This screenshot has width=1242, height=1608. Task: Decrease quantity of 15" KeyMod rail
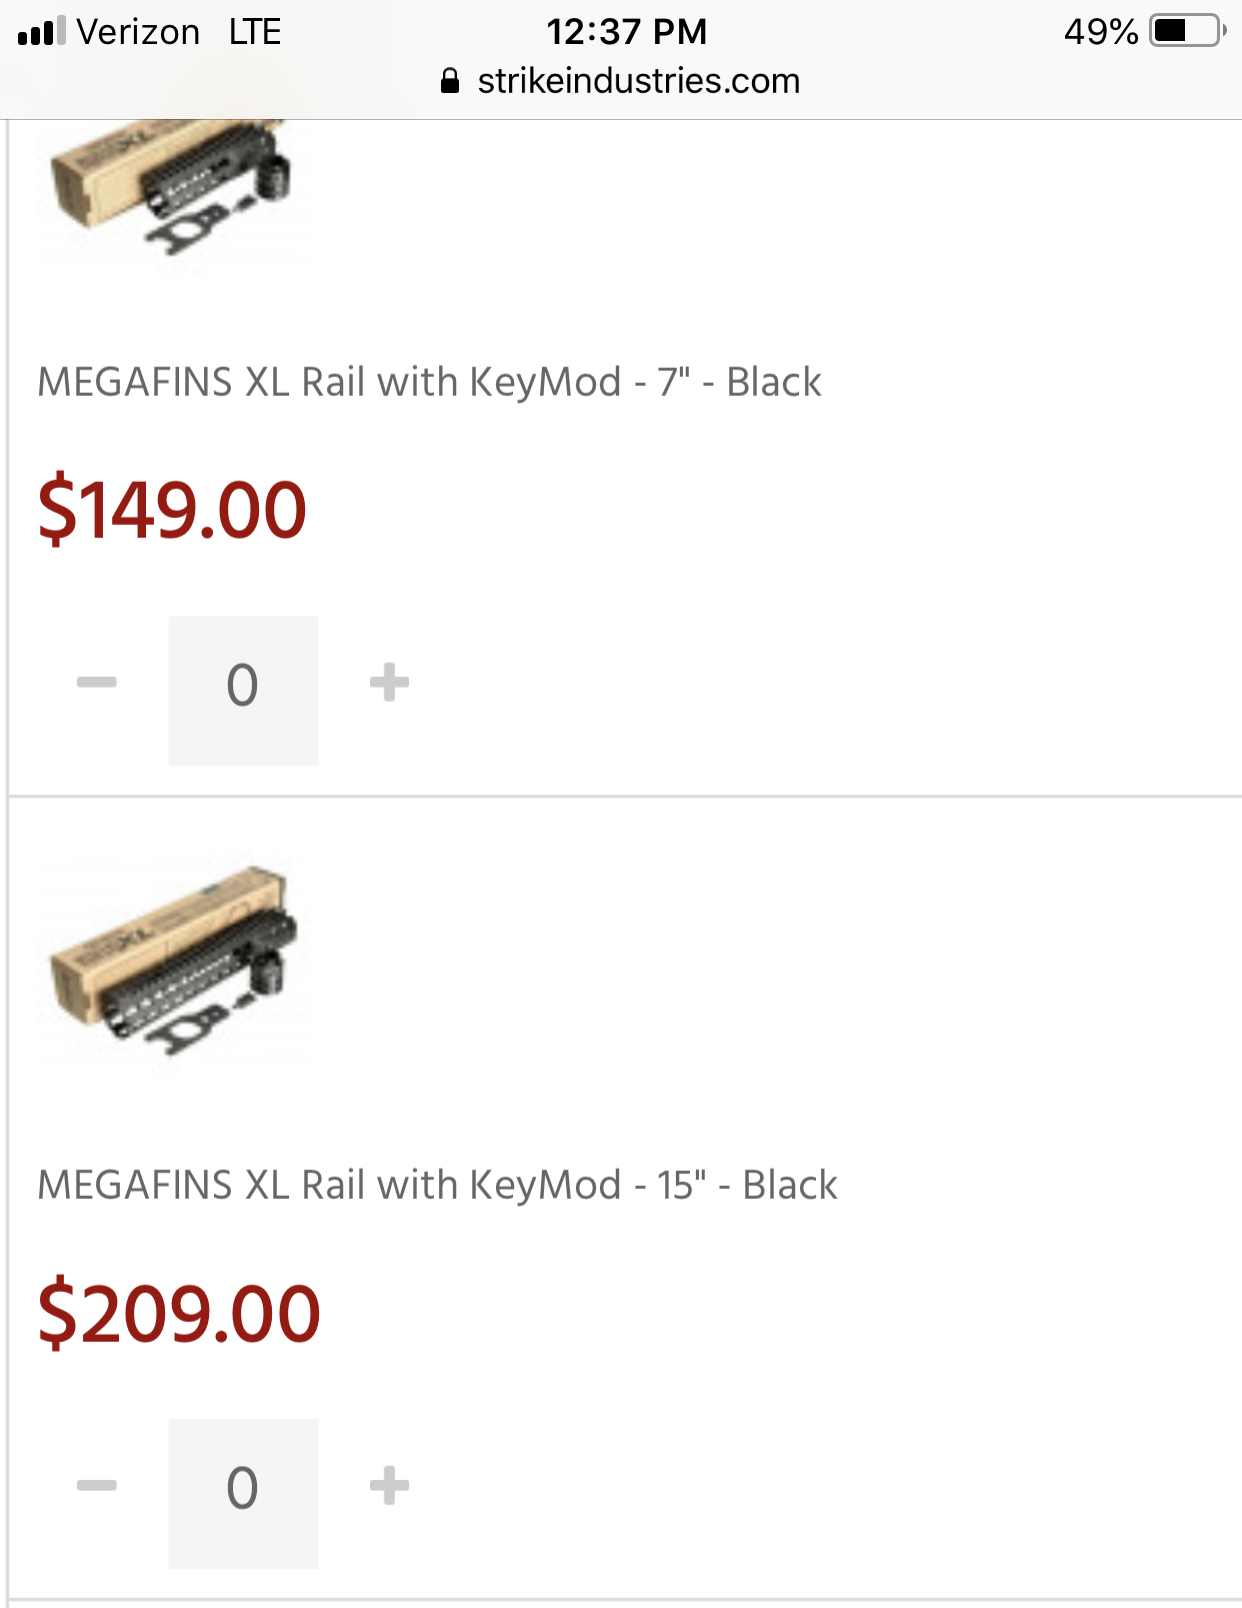coord(97,1486)
